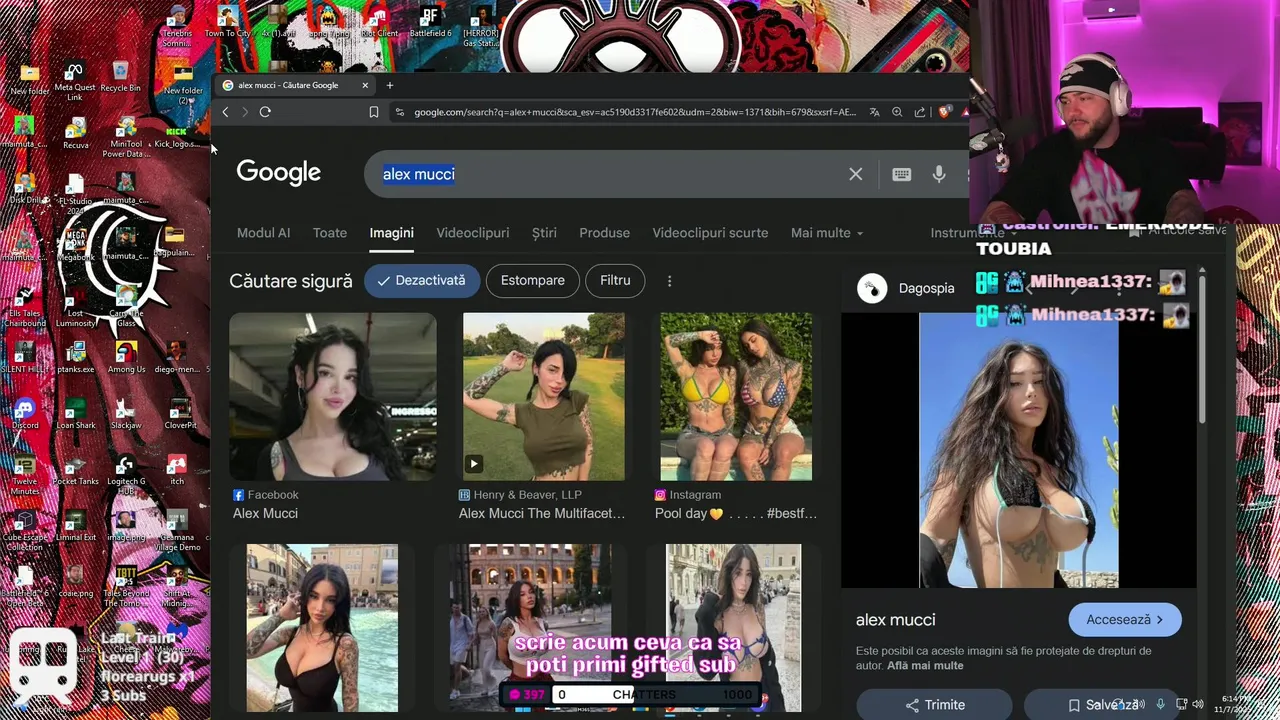Start voice search with the microphone icon
The image size is (1280, 720).
(x=939, y=174)
